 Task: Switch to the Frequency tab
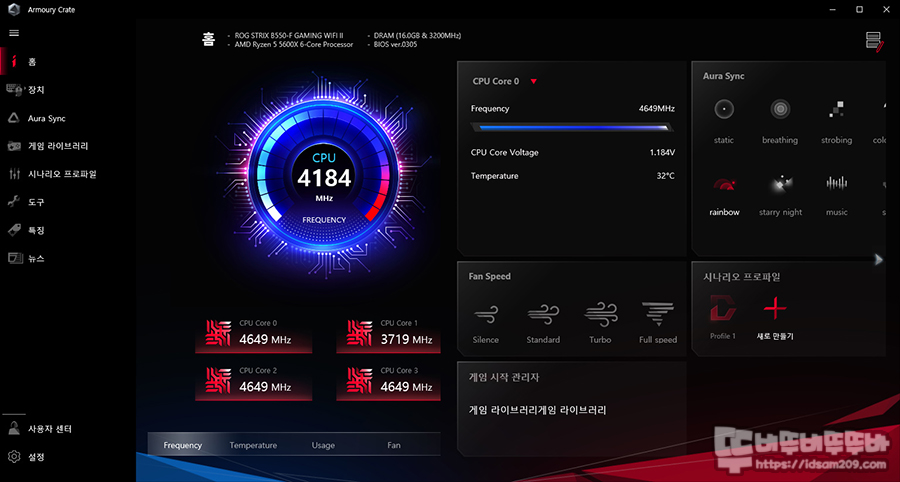(183, 445)
